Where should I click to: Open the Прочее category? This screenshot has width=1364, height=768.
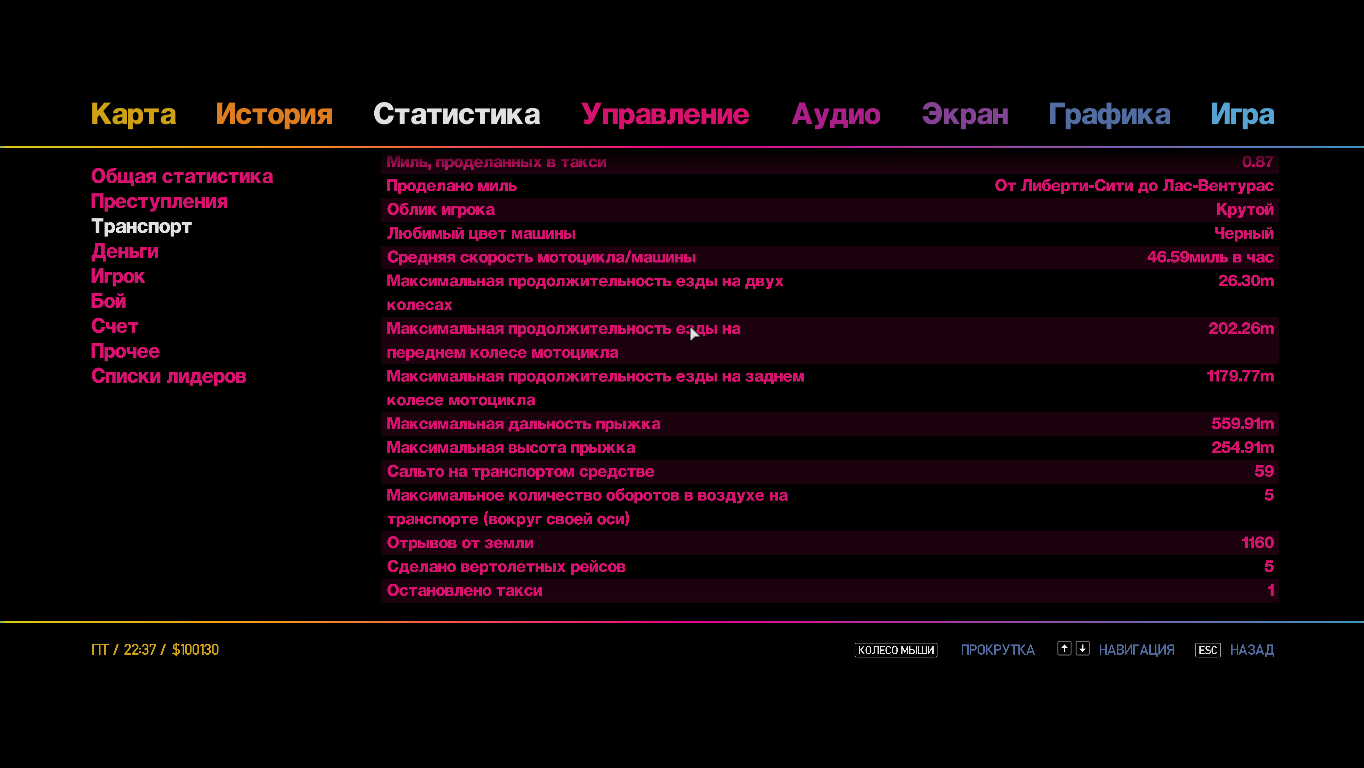tap(125, 351)
